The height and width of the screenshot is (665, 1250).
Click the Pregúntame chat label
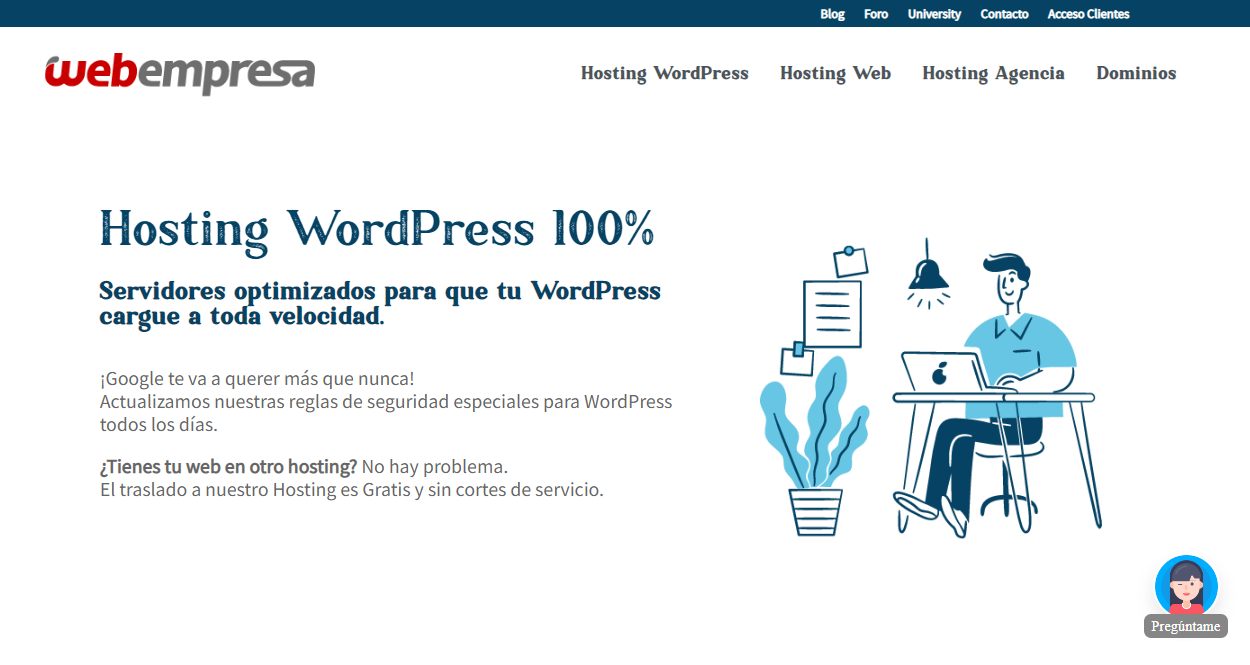coord(1186,627)
